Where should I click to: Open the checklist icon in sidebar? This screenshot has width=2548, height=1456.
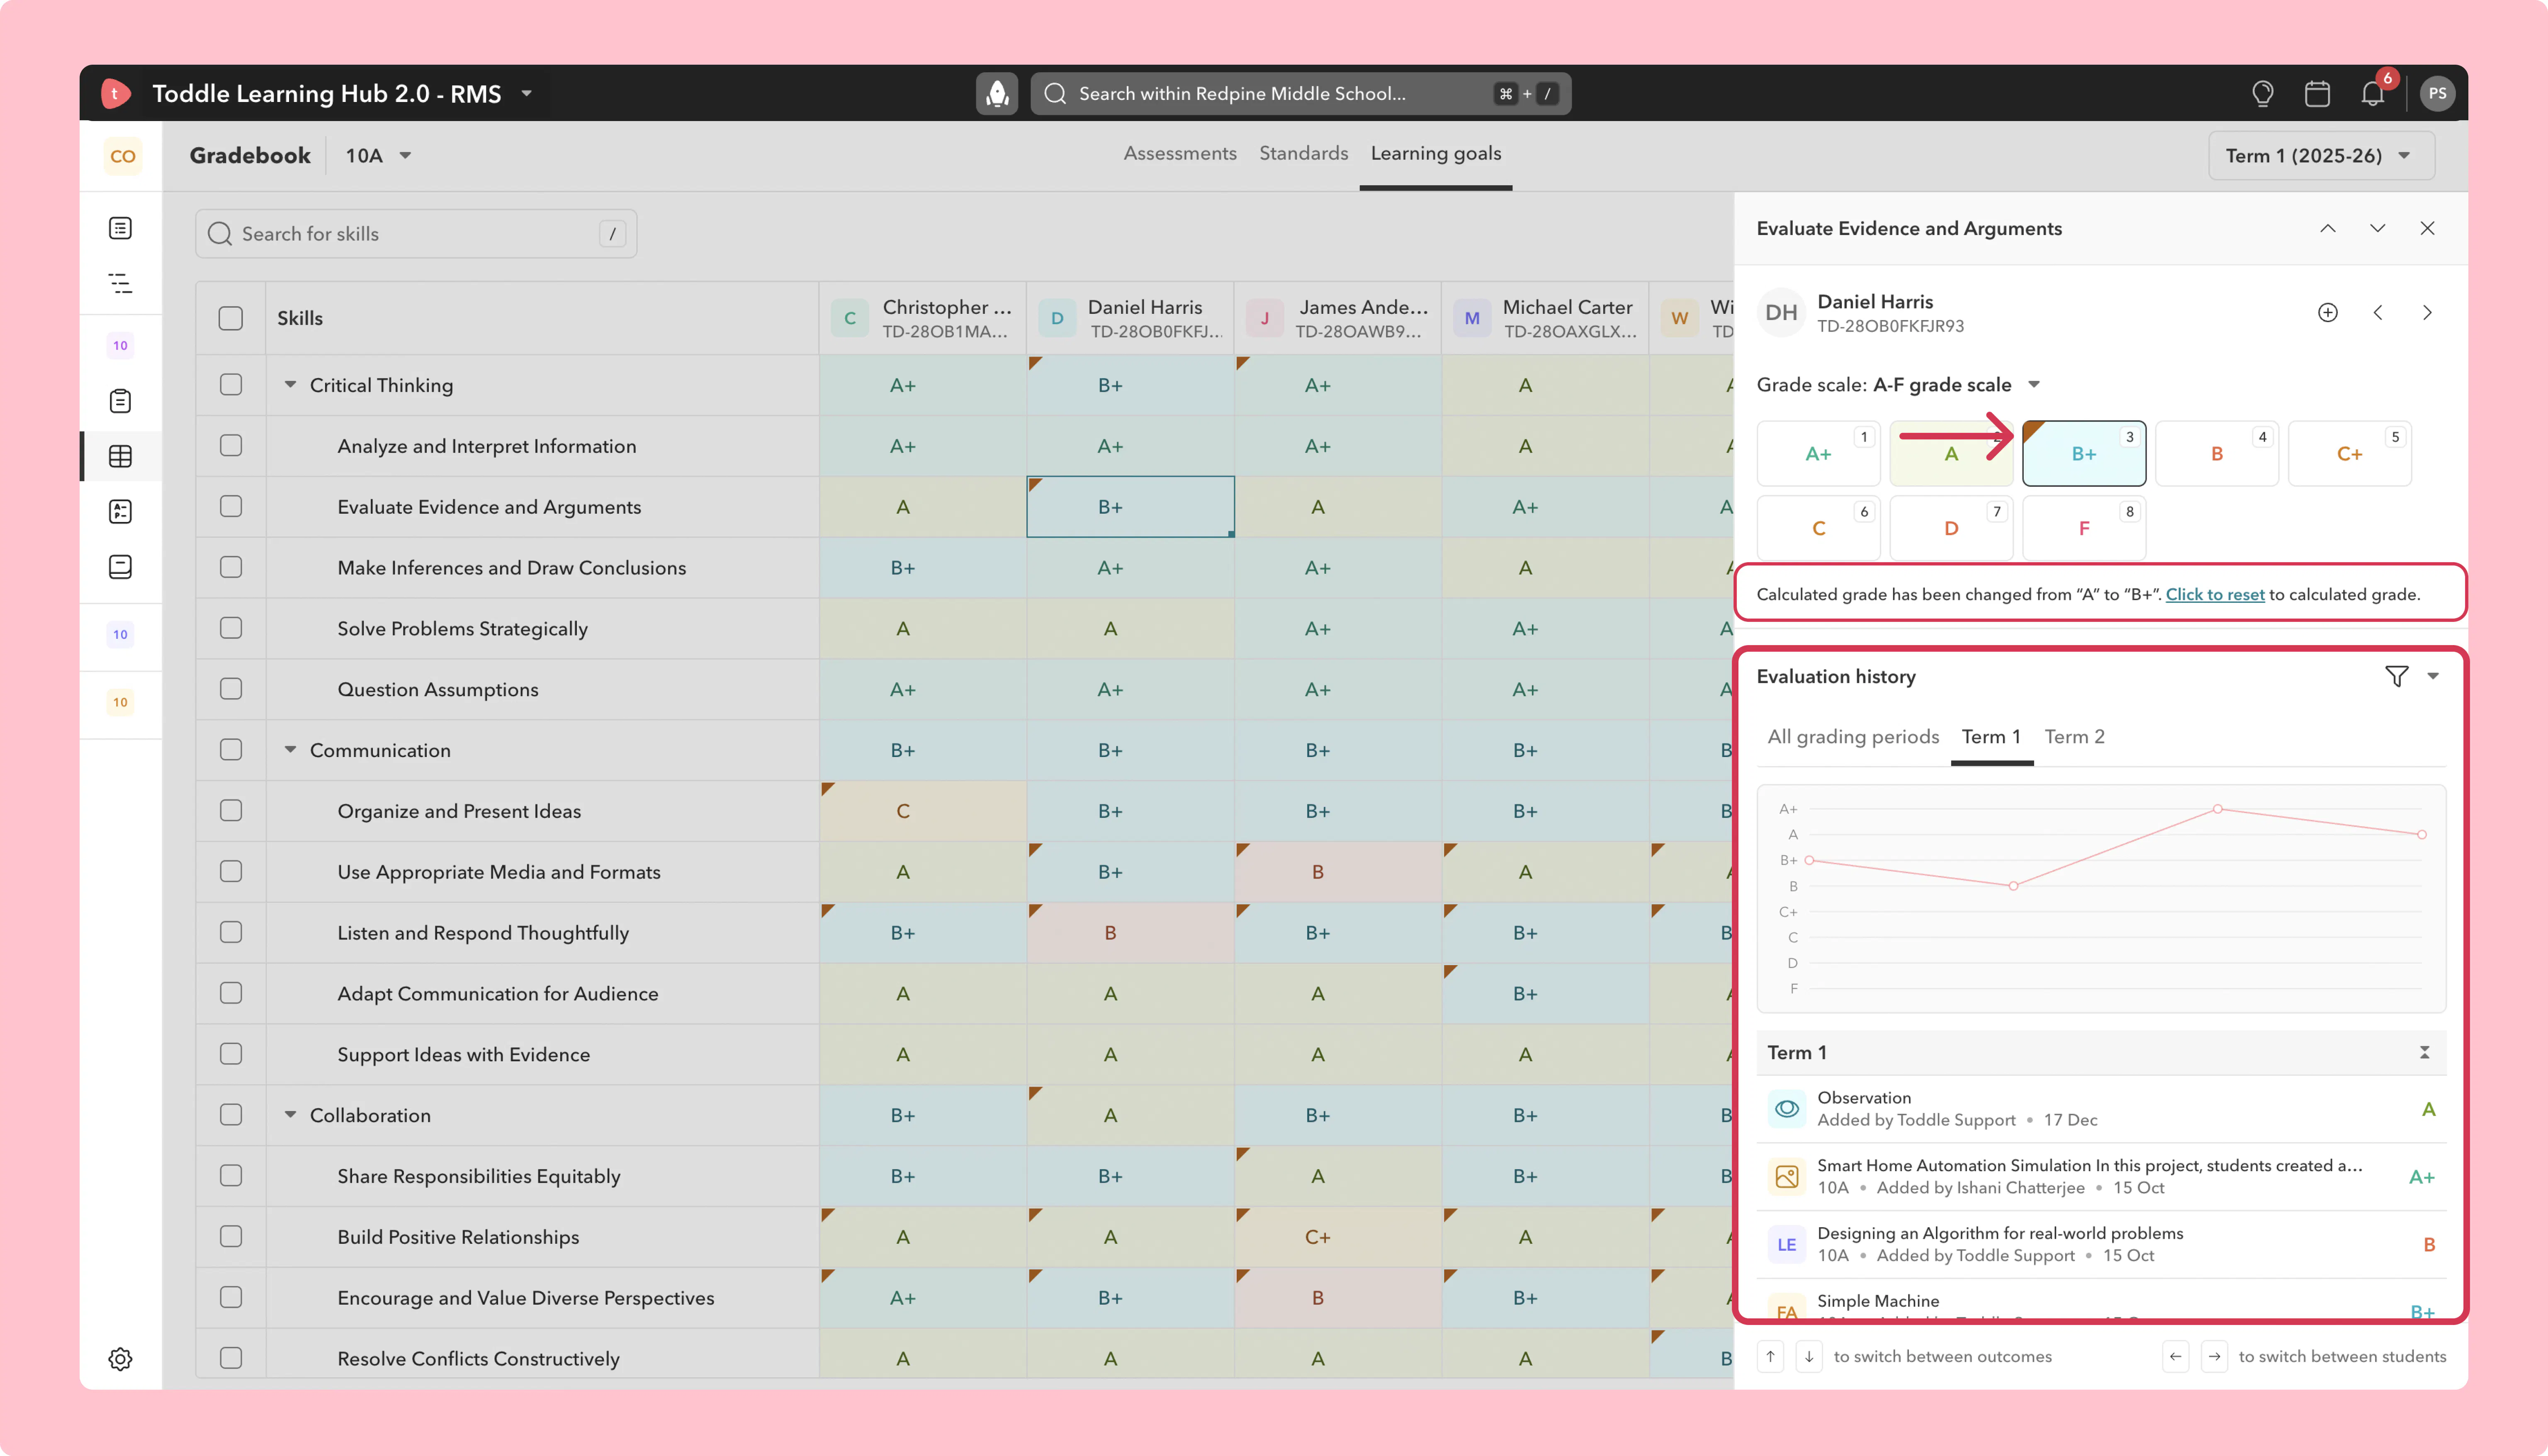click(120, 511)
